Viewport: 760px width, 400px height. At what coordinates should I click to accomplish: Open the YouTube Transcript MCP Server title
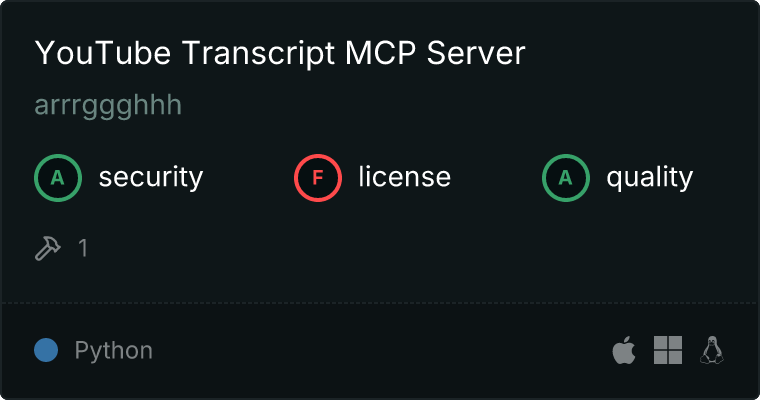point(280,53)
